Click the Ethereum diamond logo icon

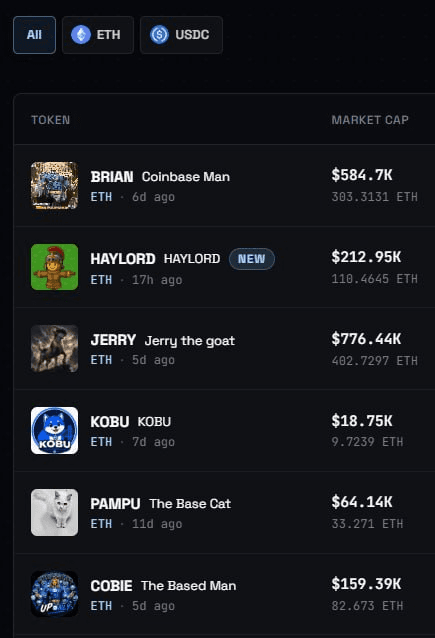(81, 35)
